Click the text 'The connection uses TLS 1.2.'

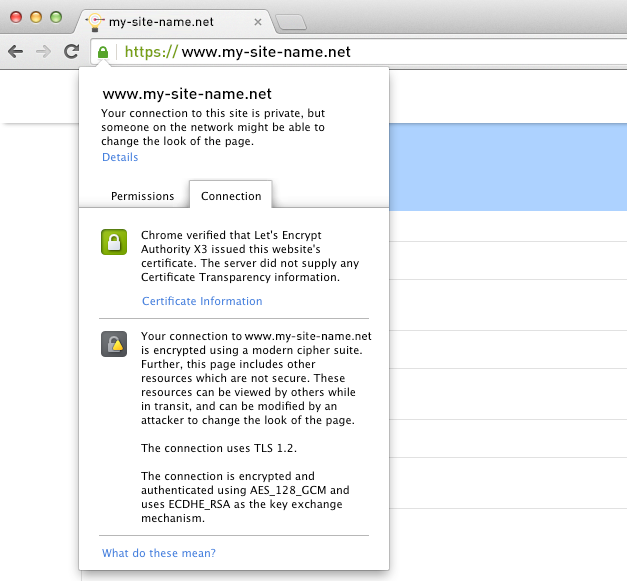click(219, 448)
